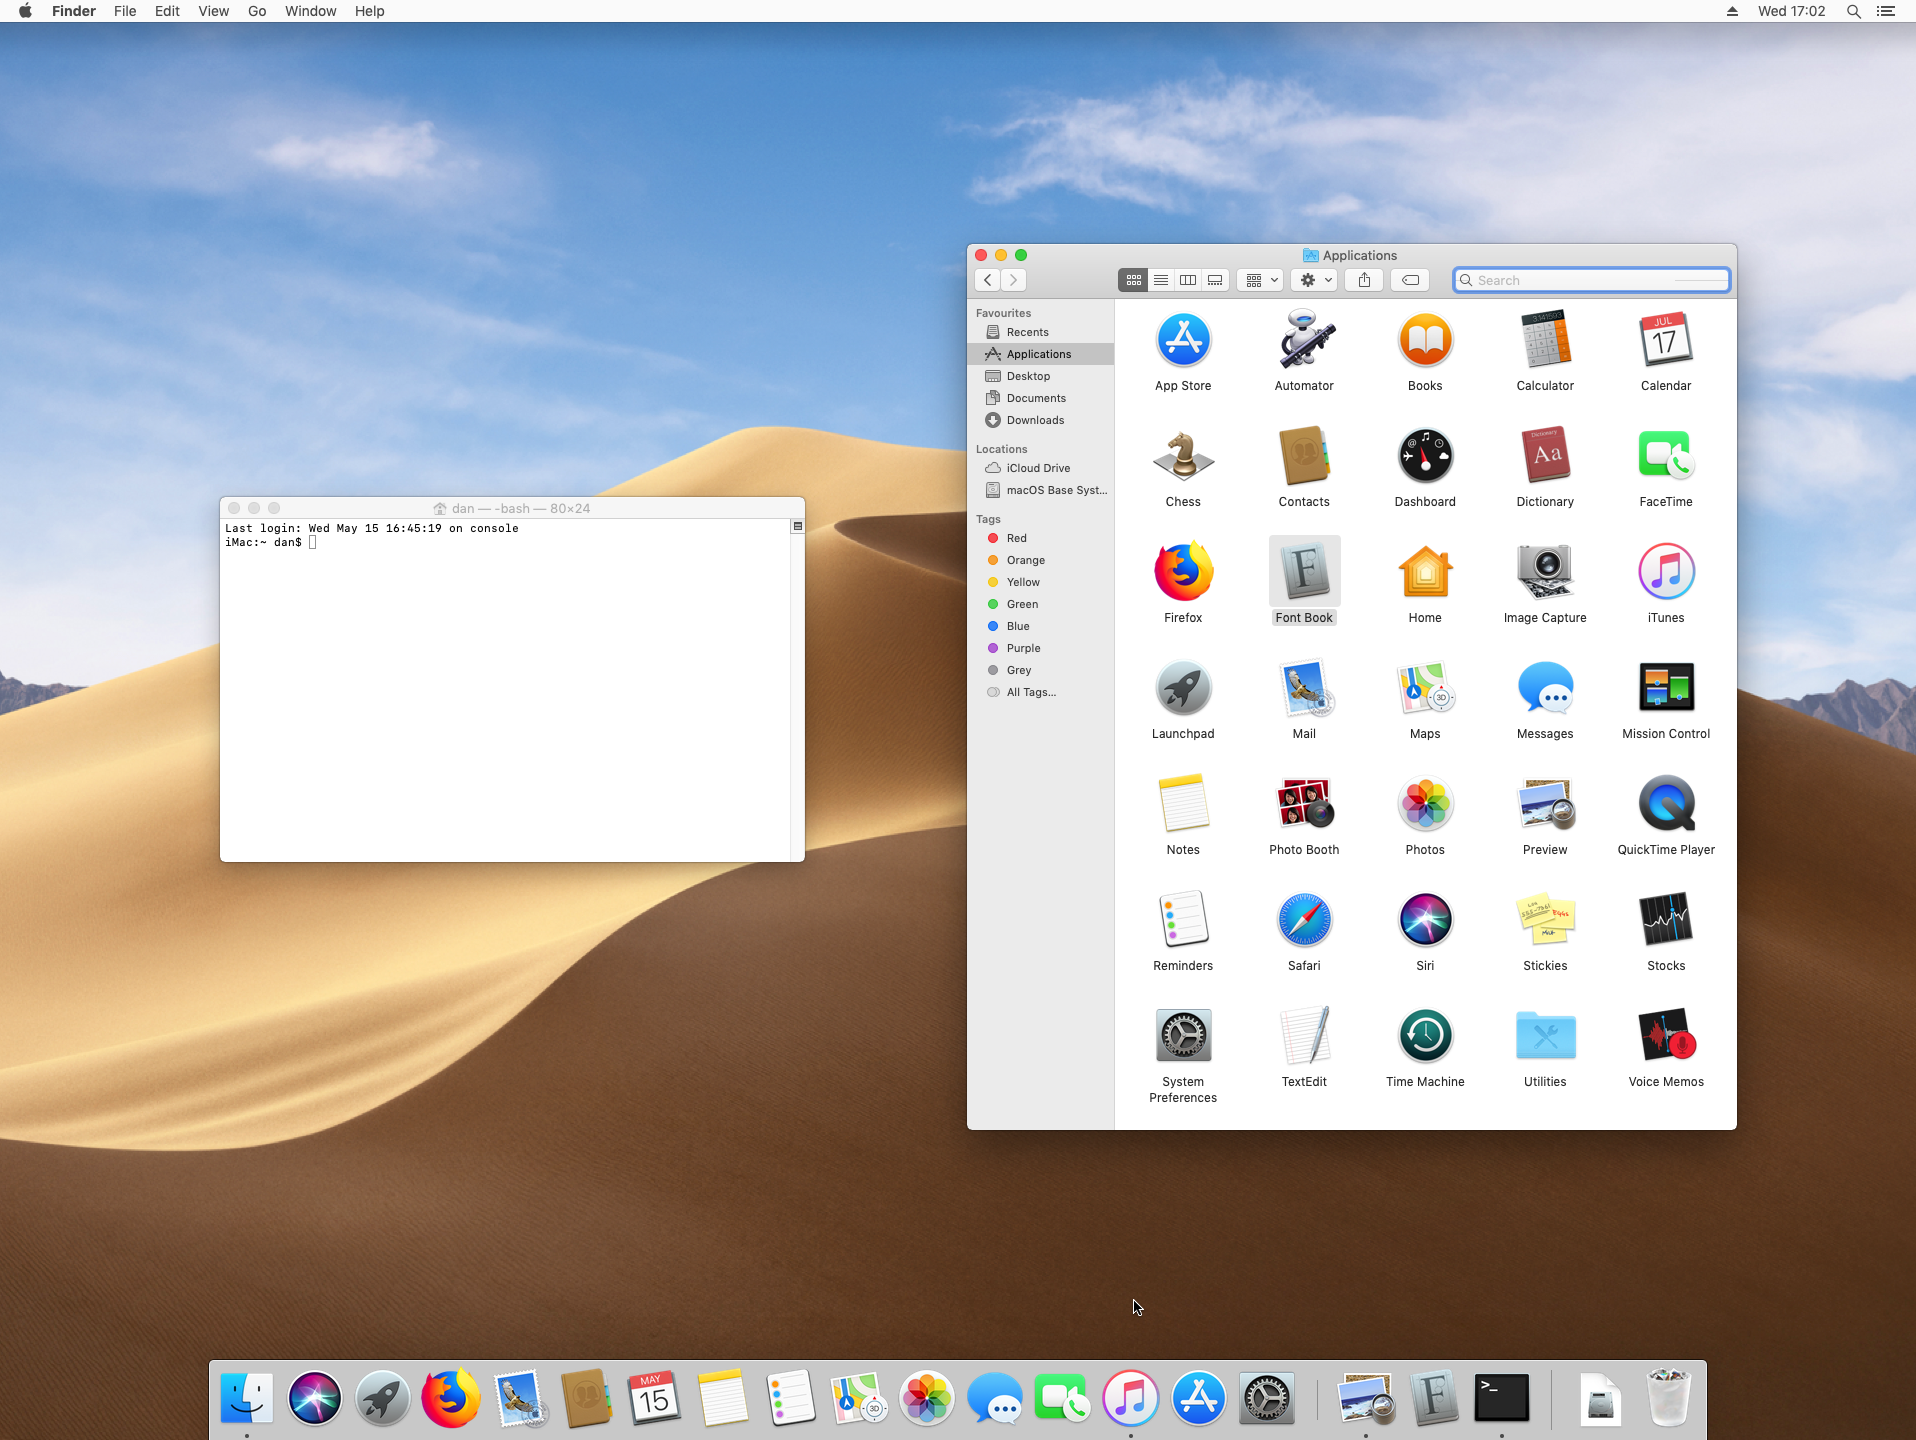Open Recents in the Finder sidebar
Viewport: 1916px width, 1440px height.
1040,332
